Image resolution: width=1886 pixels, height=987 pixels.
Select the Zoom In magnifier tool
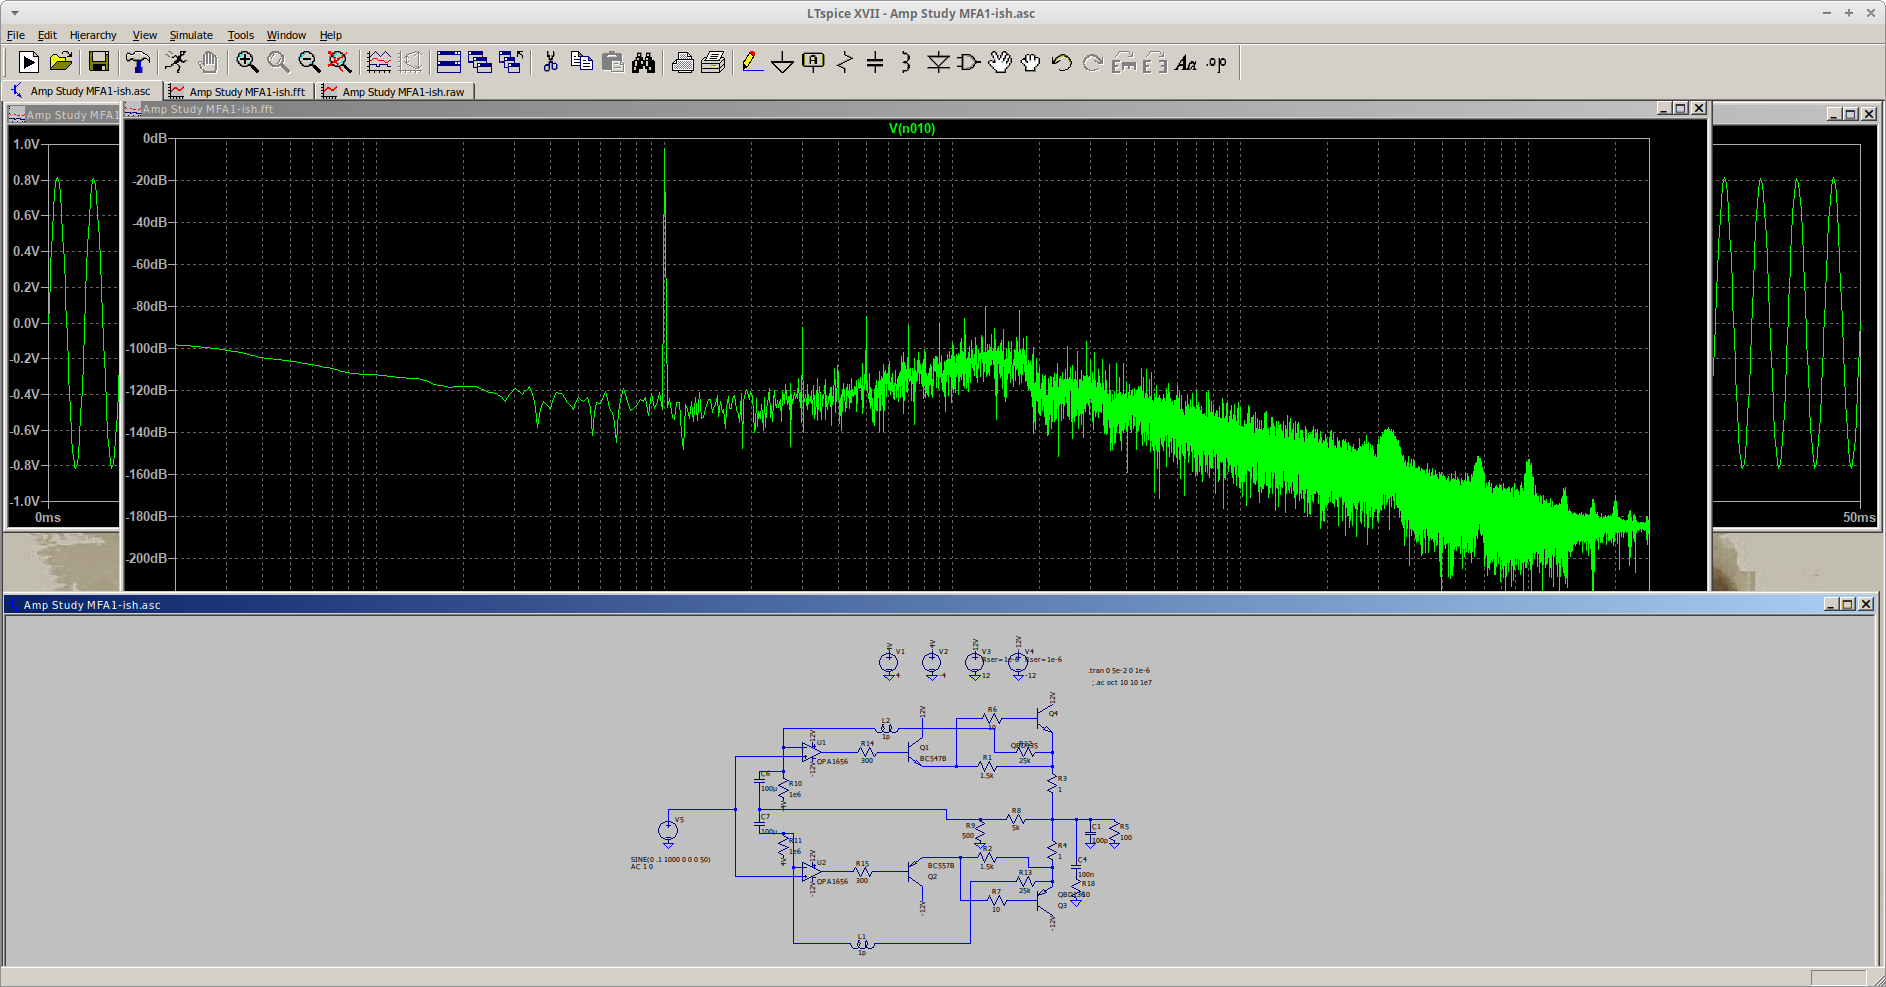click(247, 63)
